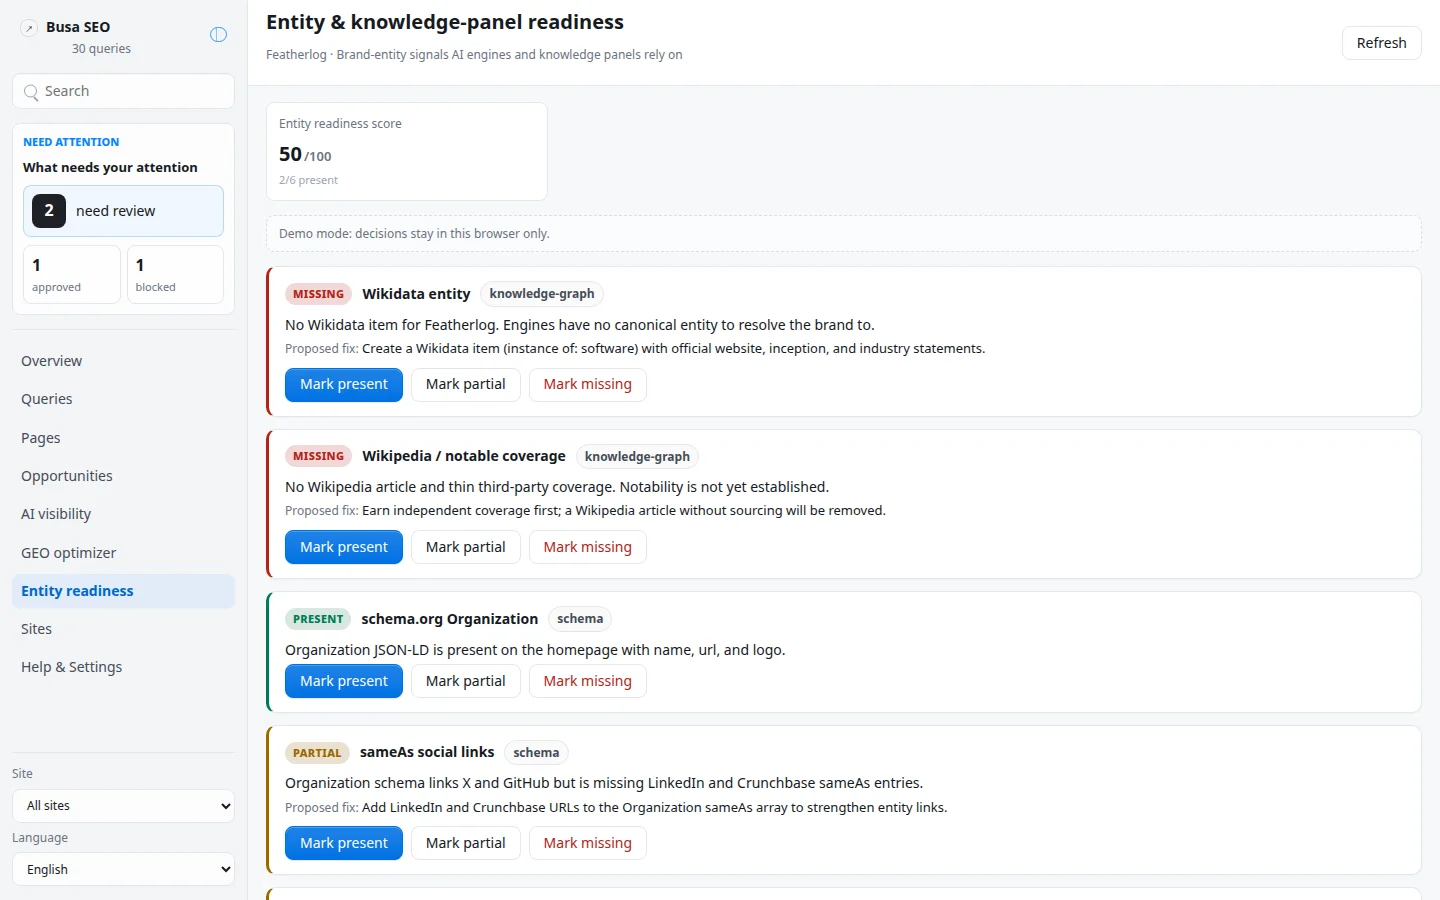Open the 1 approved tile
This screenshot has width=1440, height=900.
[72, 275]
